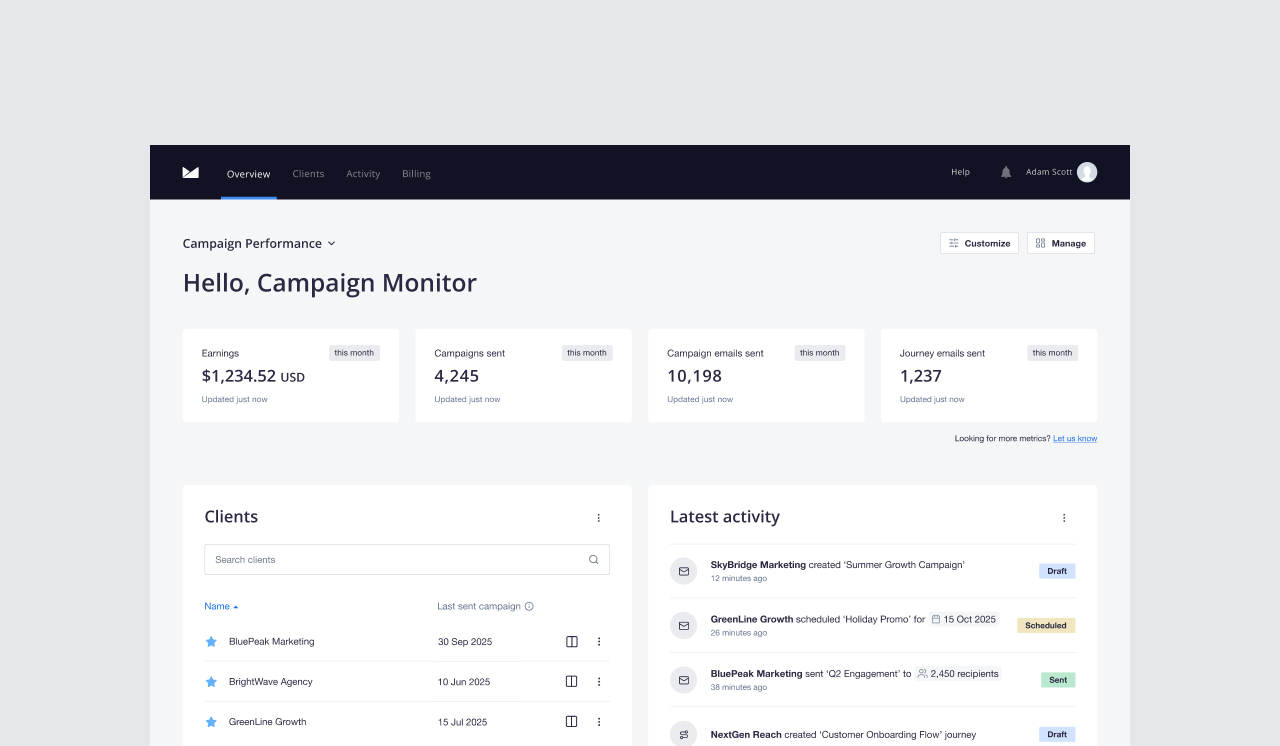Toggle the star for BluePeak Marketing
The image size is (1280, 746).
coord(211,642)
